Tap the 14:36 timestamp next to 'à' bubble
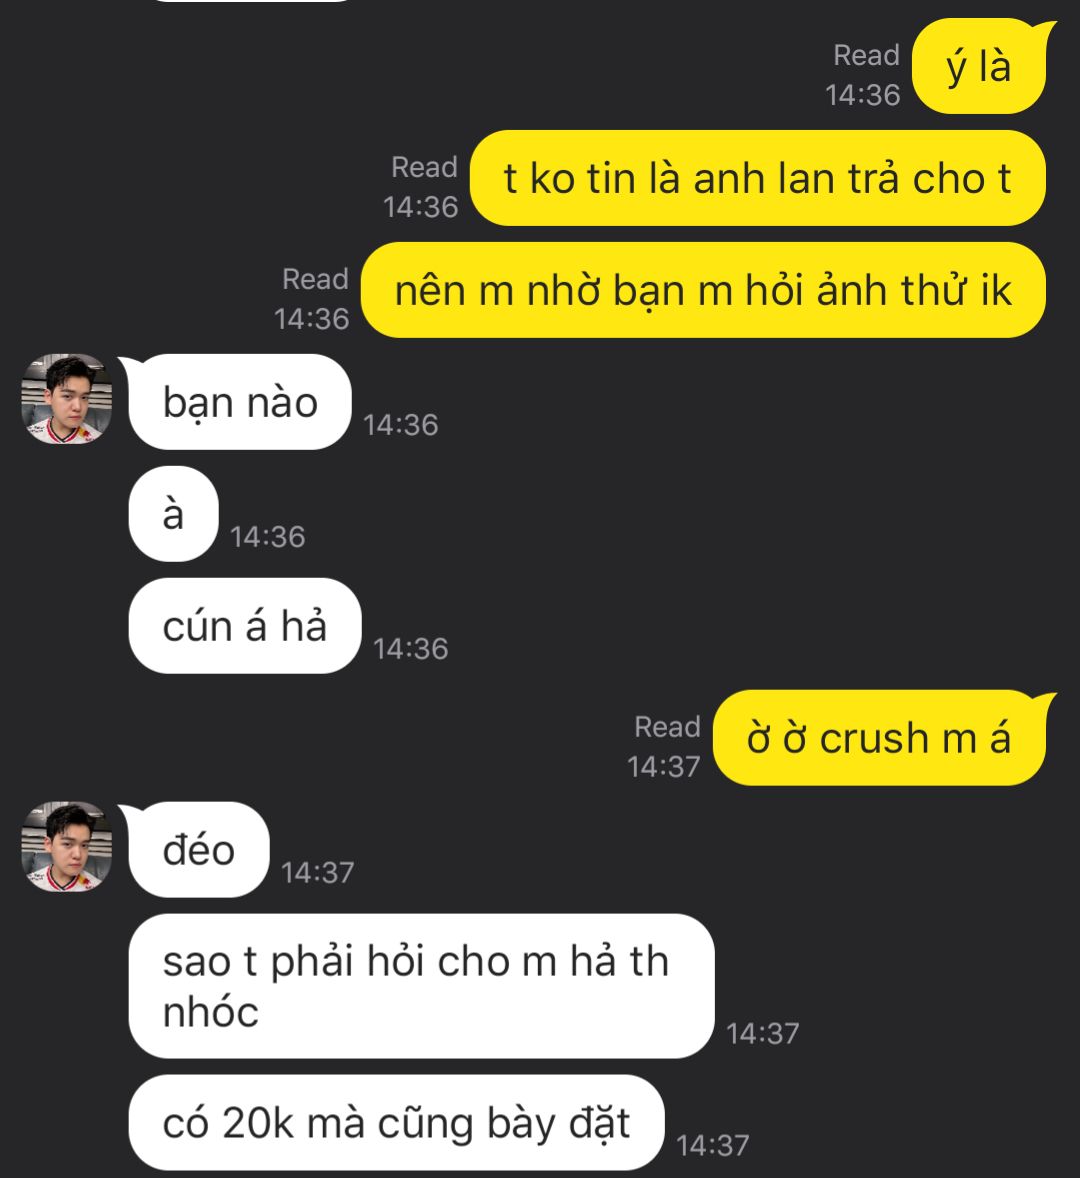The width and height of the screenshot is (1080, 1178). (267, 536)
